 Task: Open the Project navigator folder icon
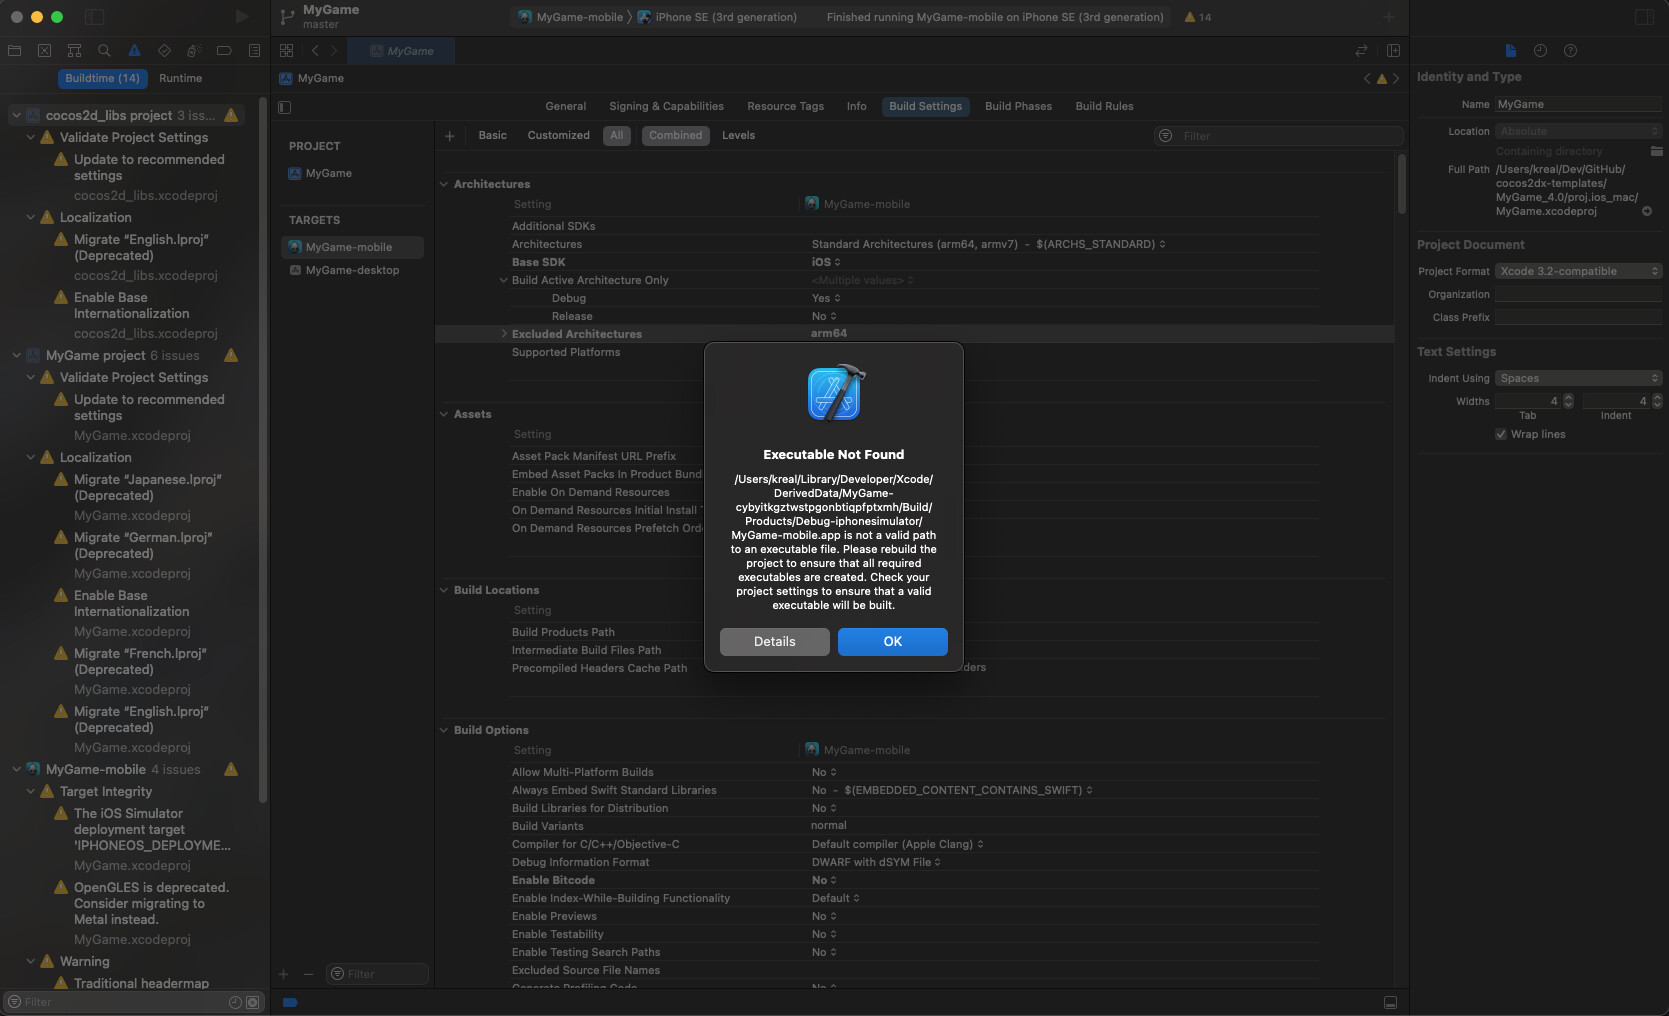(14, 50)
